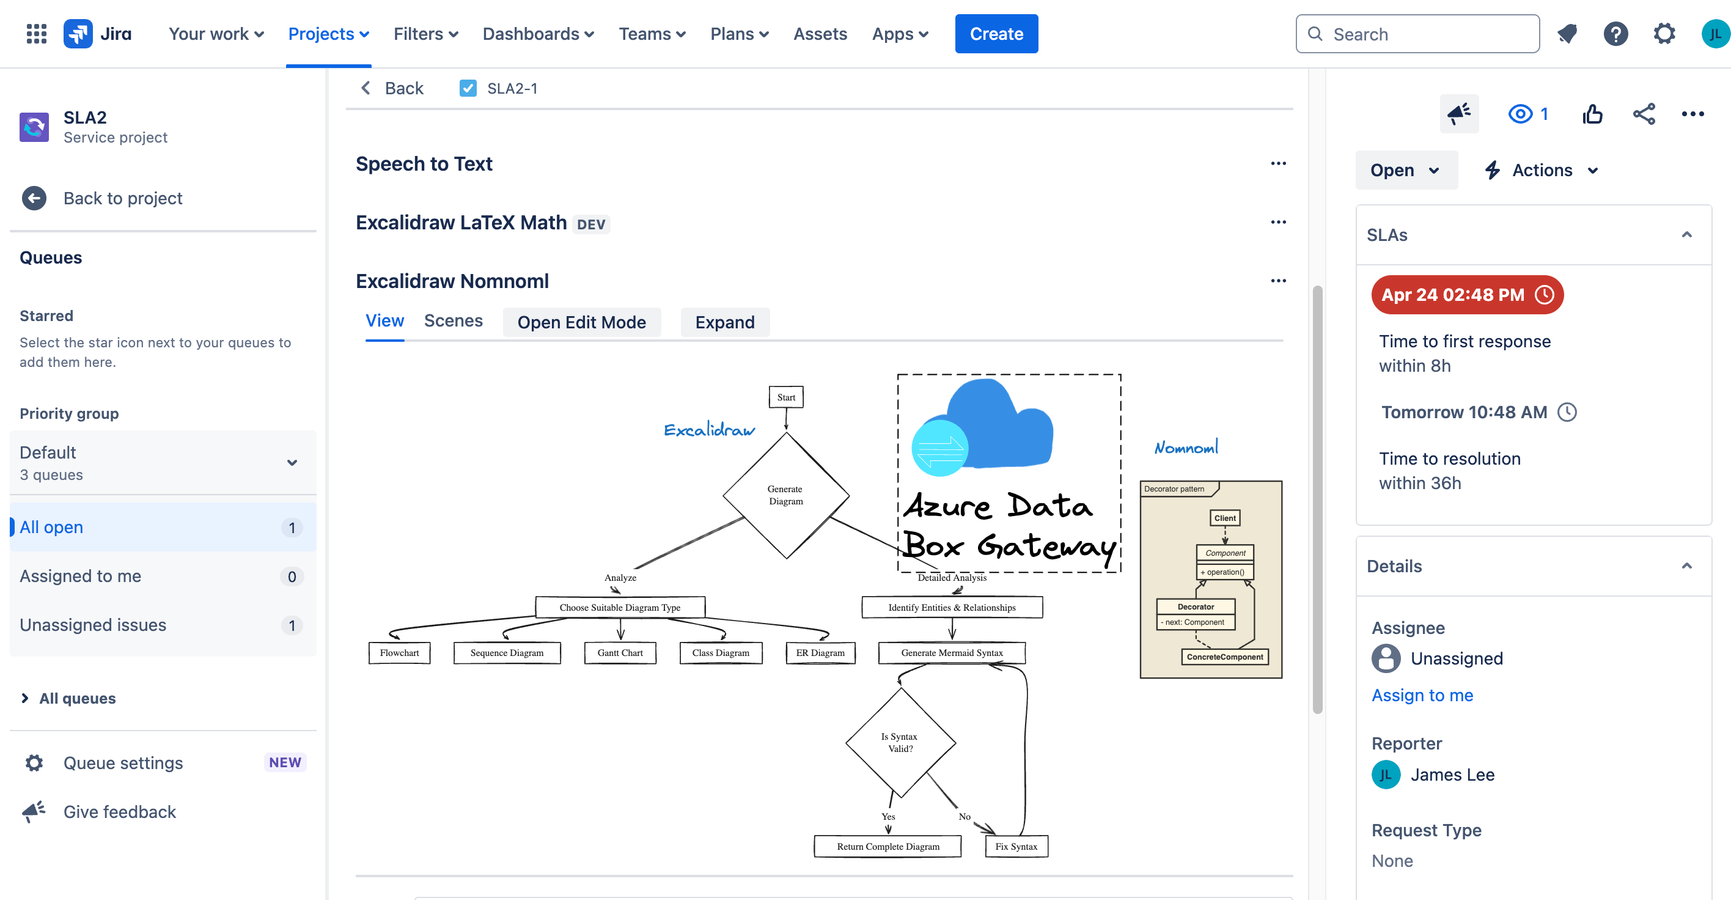Click the back chevron icon

[x=366, y=88]
